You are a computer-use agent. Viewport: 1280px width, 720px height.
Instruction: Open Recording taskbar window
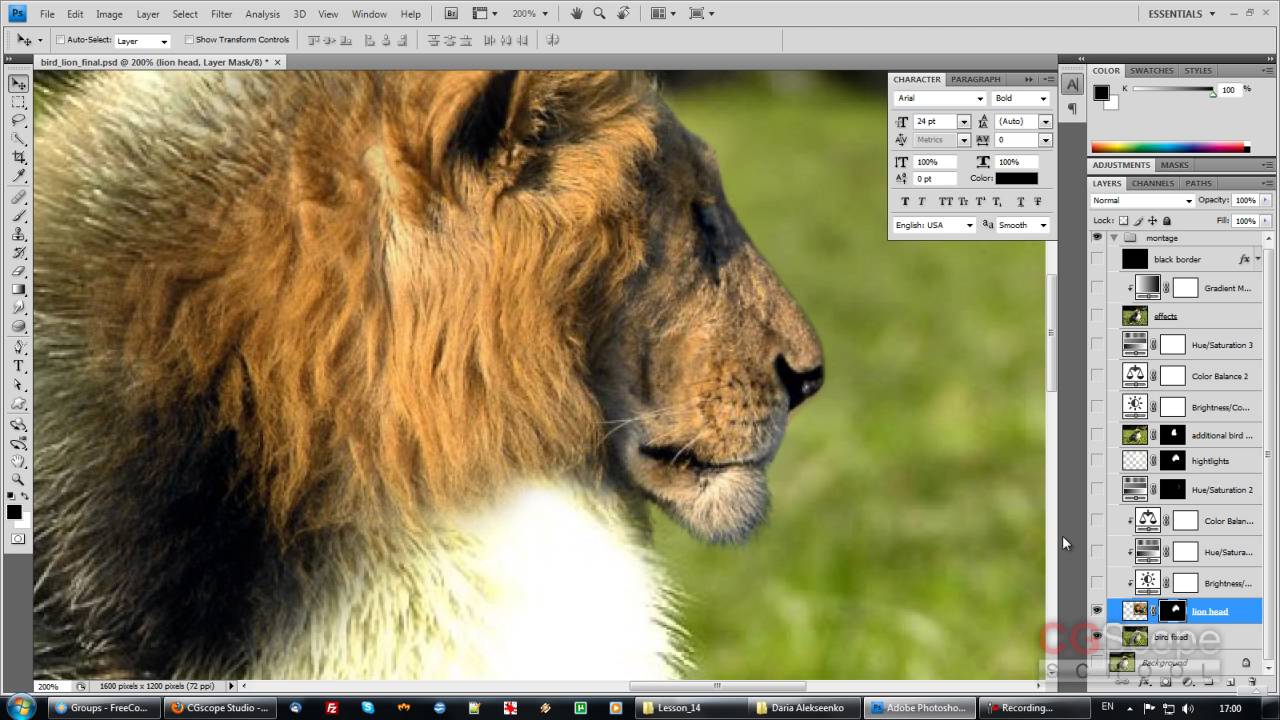tap(1034, 707)
